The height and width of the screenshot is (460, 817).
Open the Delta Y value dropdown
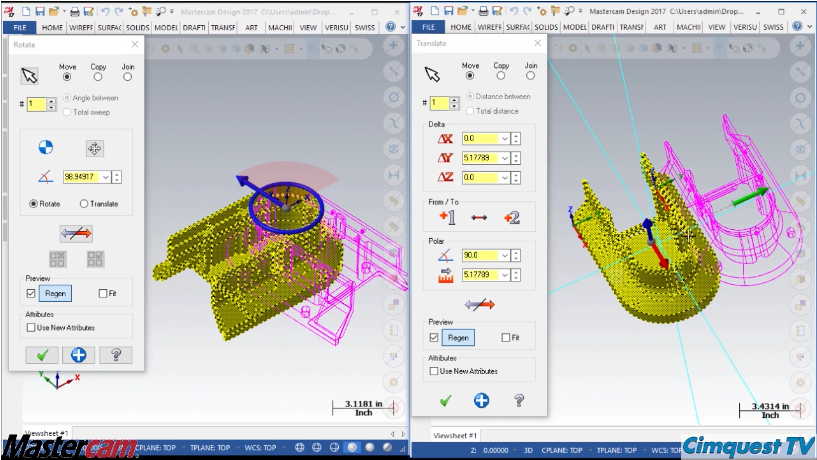pyautogui.click(x=504, y=158)
